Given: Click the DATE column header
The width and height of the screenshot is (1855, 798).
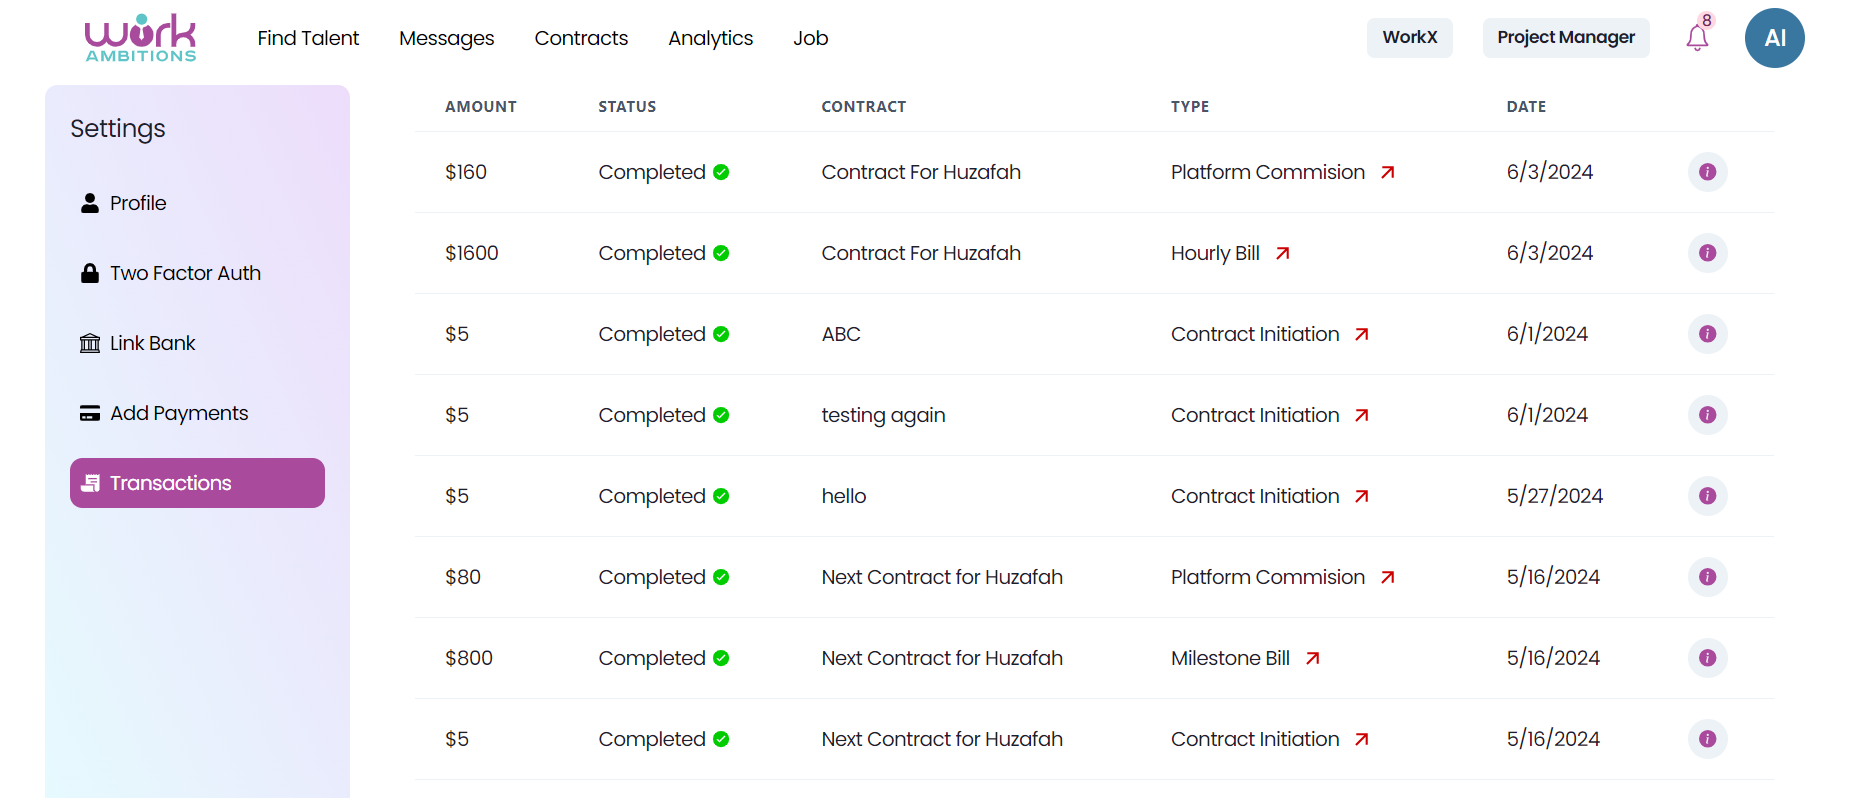Looking at the screenshot, I should tap(1526, 107).
